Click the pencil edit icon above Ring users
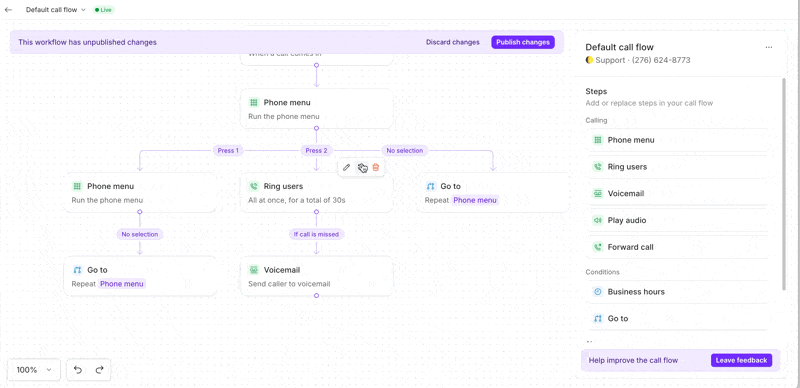 tap(346, 167)
